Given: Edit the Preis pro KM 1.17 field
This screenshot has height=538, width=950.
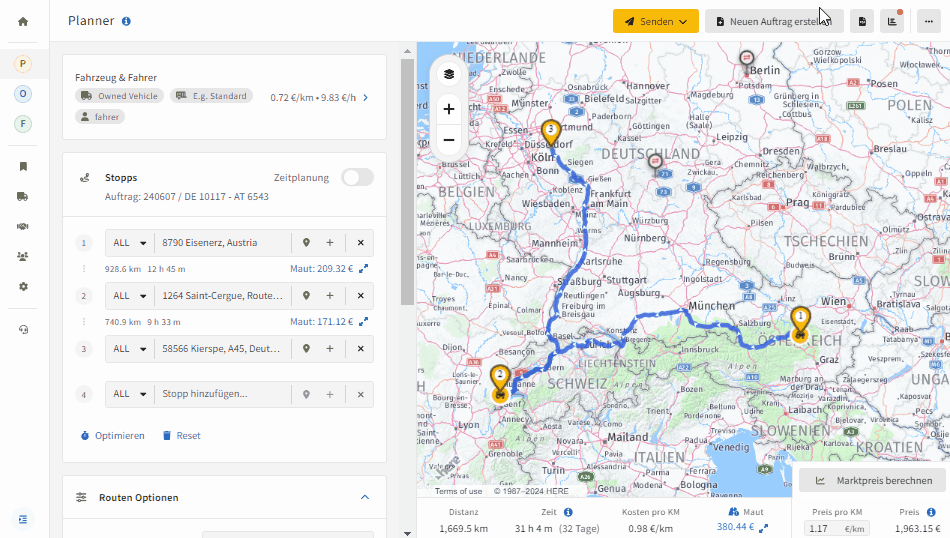Looking at the screenshot, I should [836, 528].
